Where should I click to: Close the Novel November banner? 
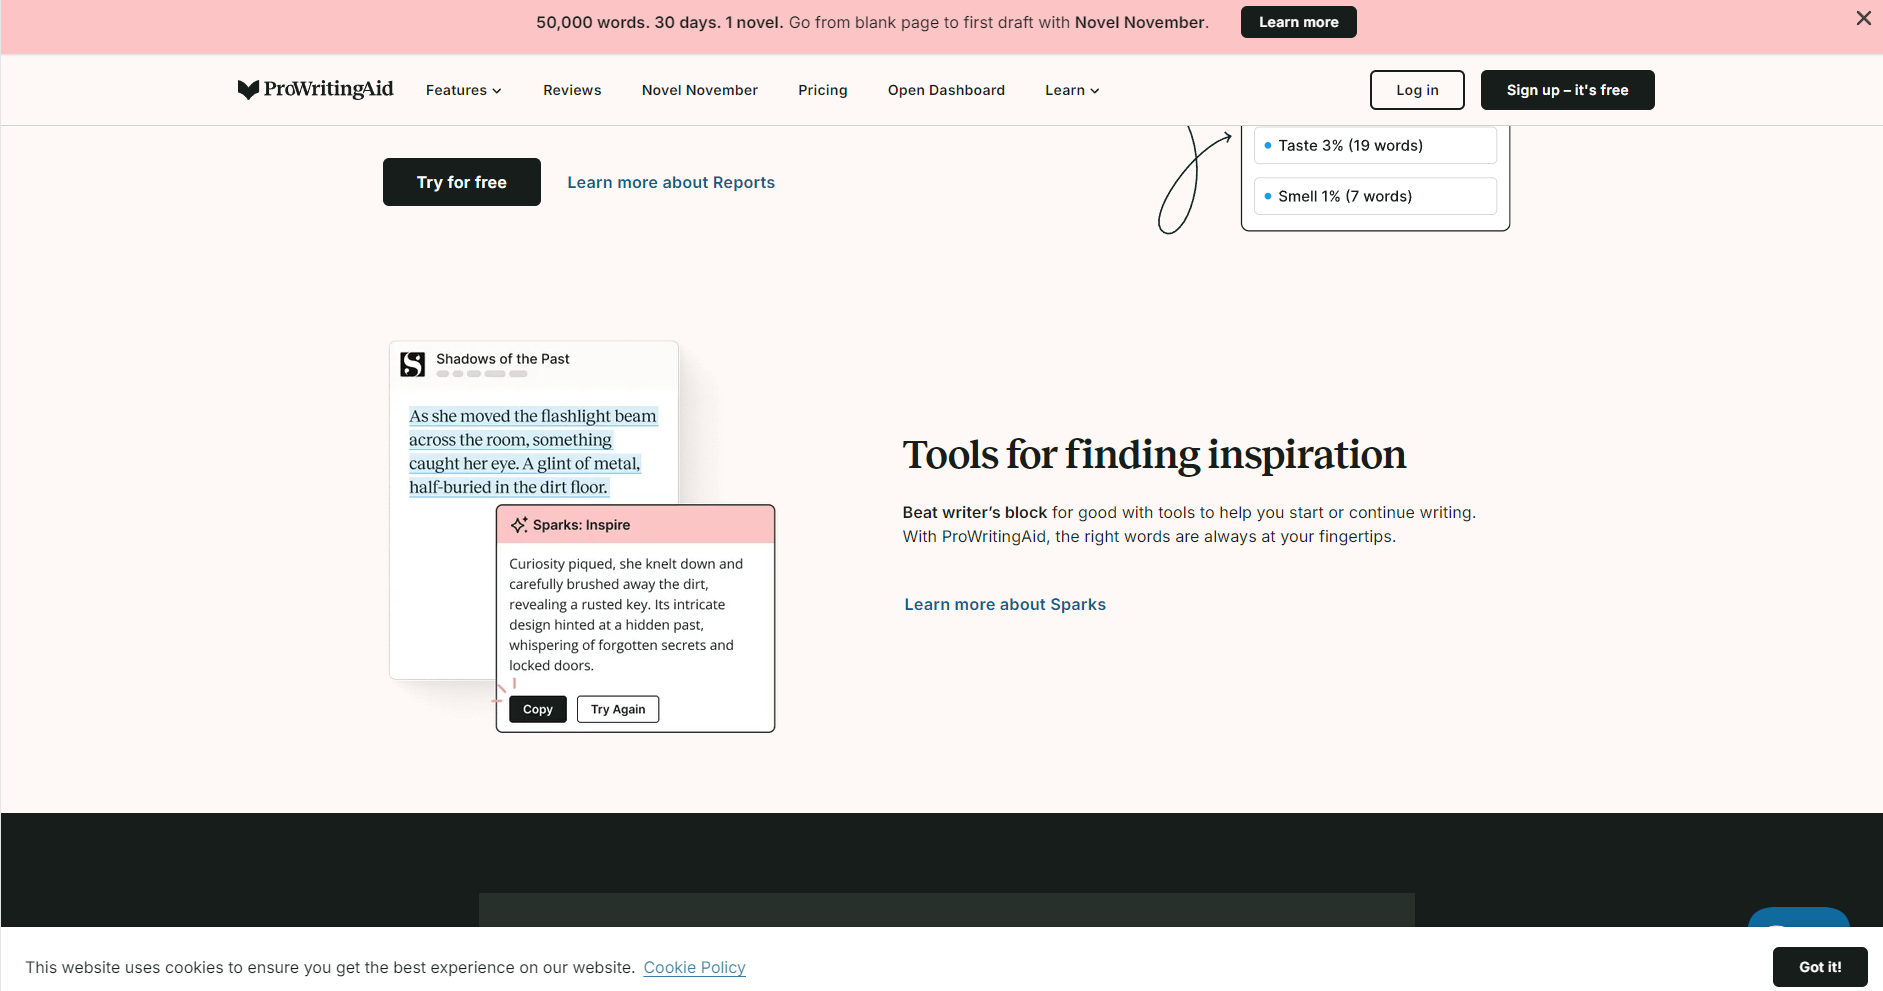point(1863,18)
